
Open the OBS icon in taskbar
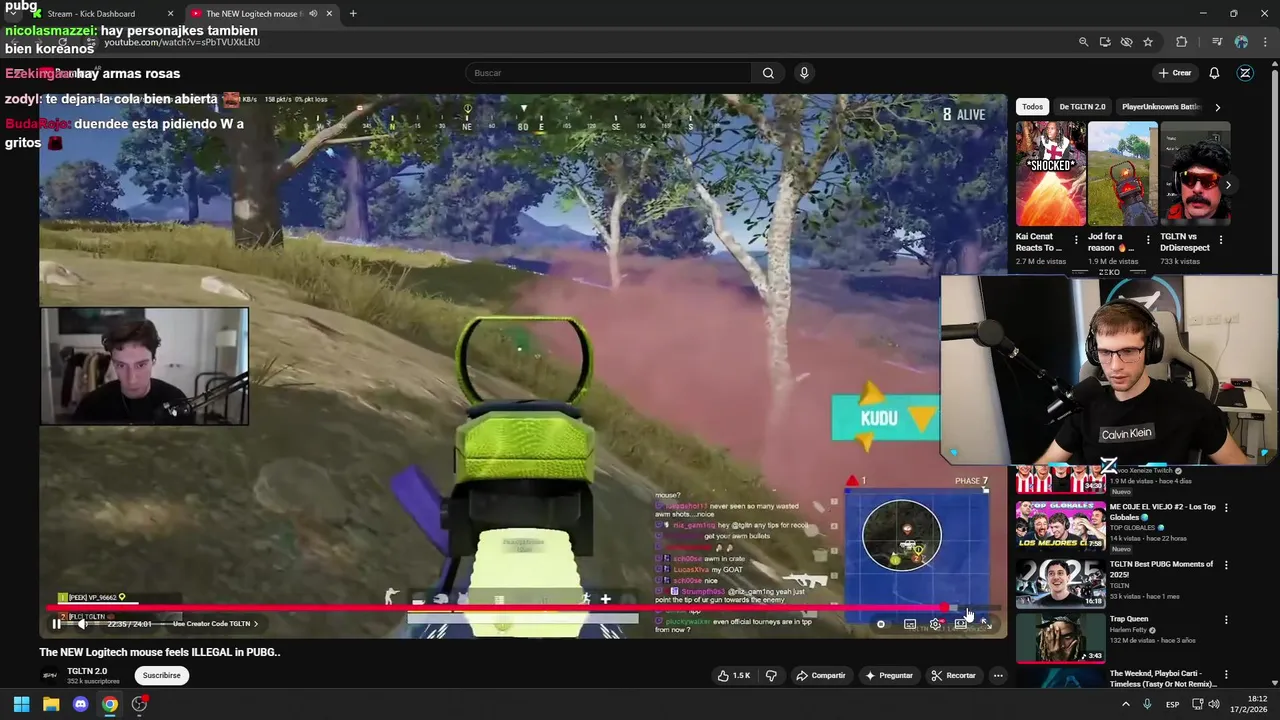[x=140, y=704]
